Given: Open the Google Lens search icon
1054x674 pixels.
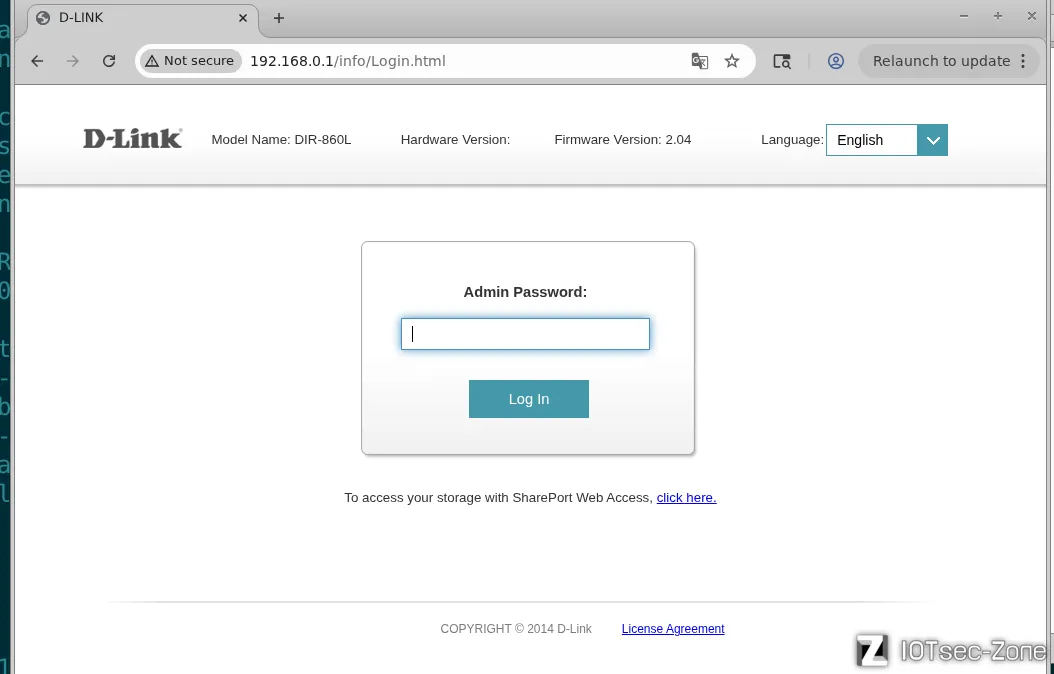Looking at the screenshot, I should (782, 61).
